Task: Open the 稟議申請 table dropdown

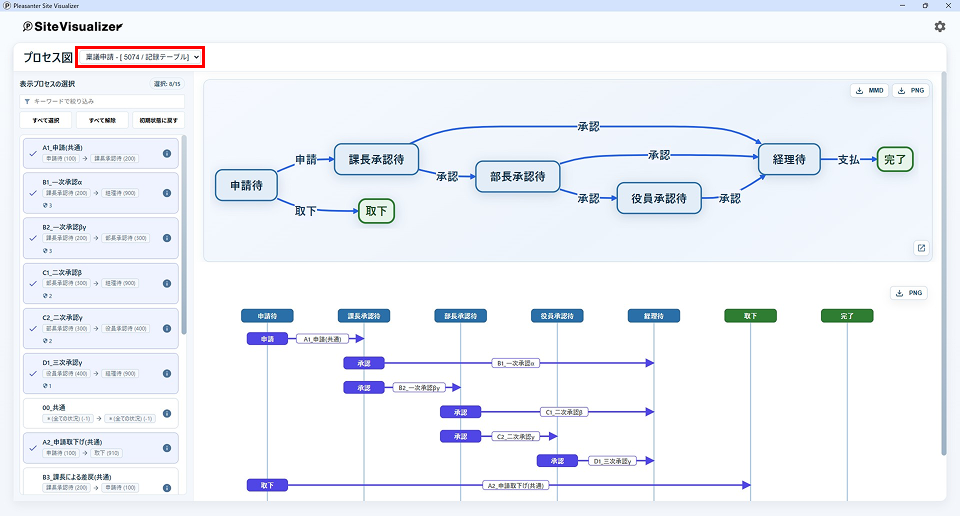Action: pos(141,57)
